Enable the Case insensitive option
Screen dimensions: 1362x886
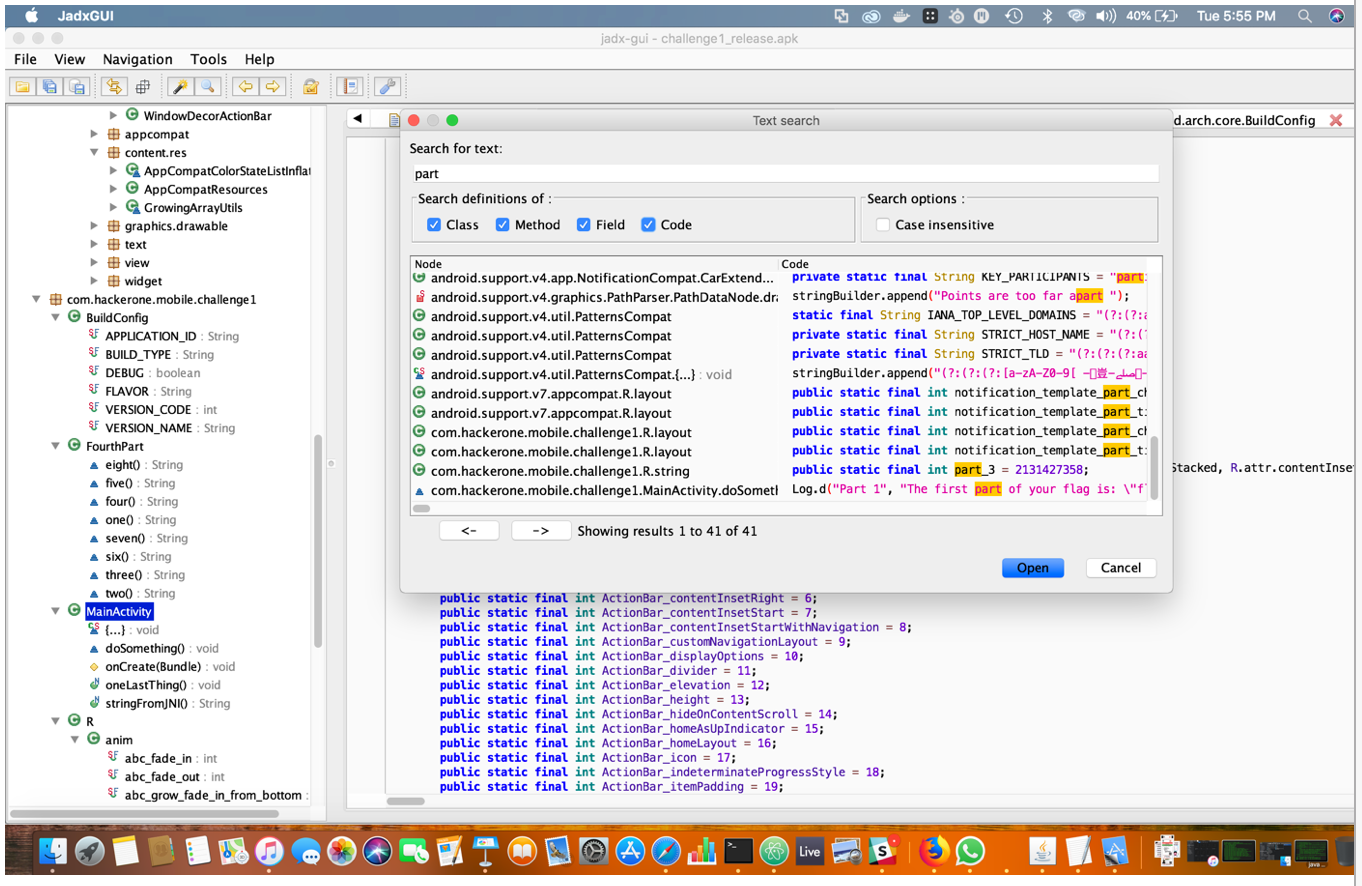pyautogui.click(x=883, y=225)
